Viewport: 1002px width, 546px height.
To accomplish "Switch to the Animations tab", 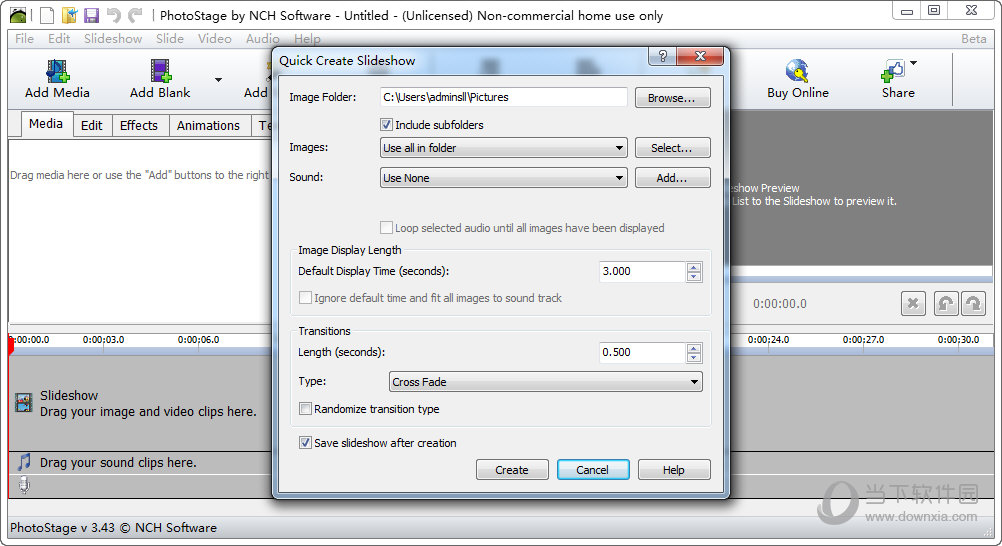I will [x=208, y=125].
